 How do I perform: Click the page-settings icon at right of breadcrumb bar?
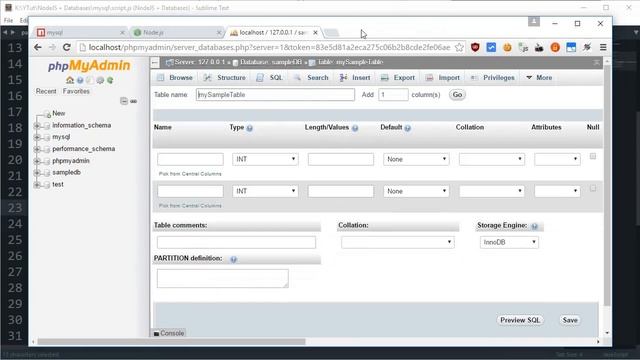click(597, 62)
